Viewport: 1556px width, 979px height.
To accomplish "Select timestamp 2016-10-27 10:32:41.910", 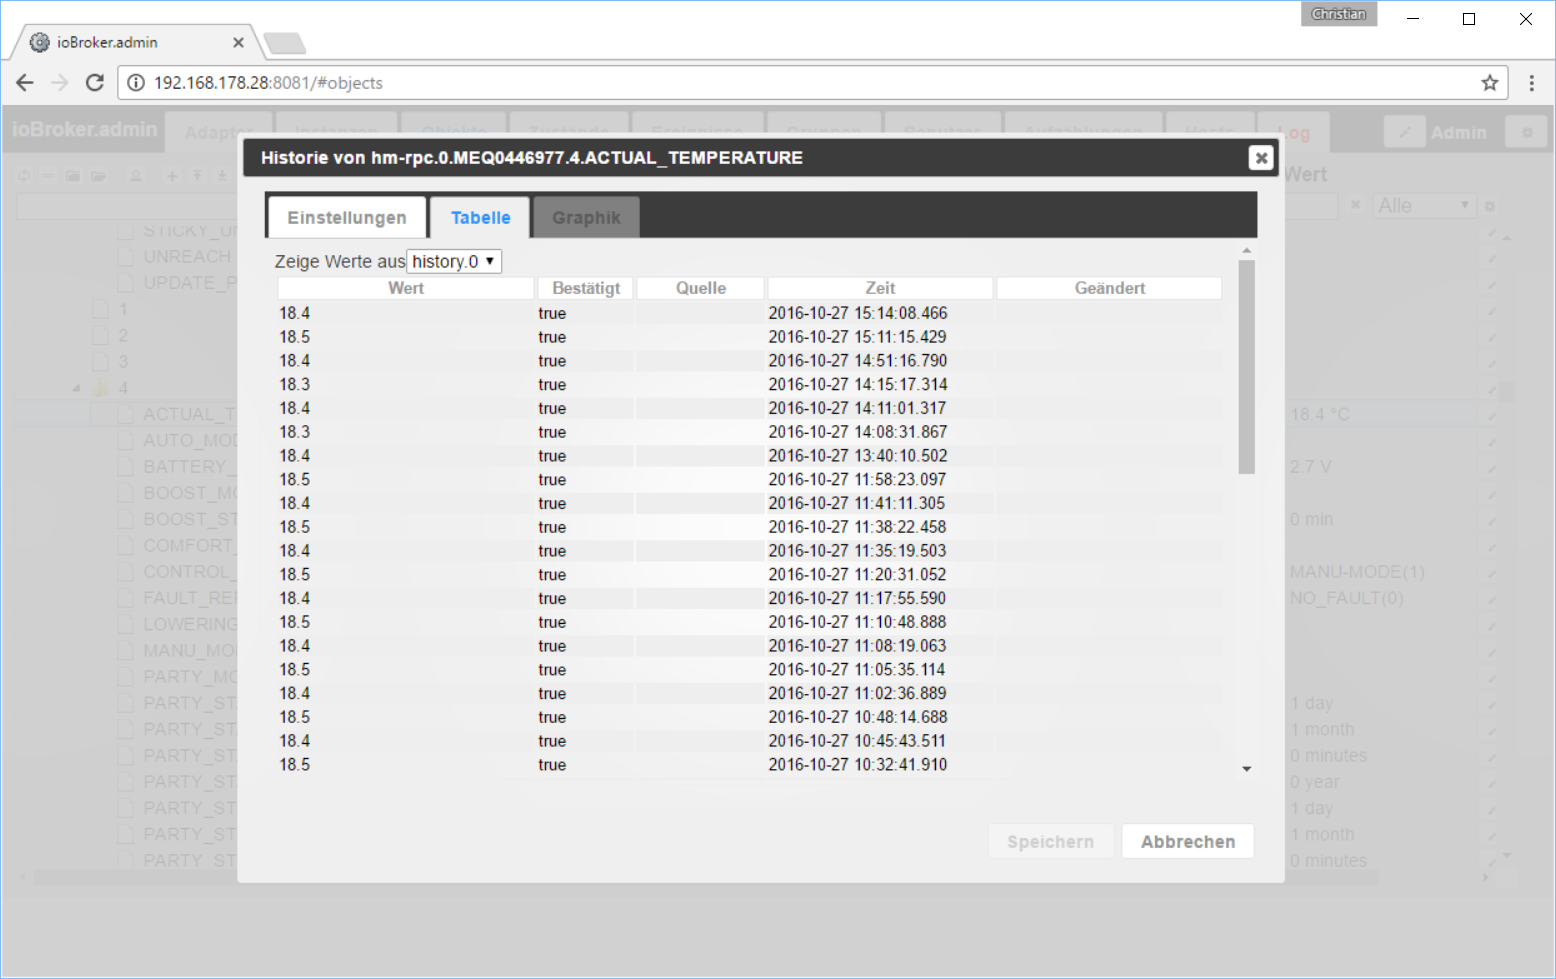I will click(x=858, y=764).
